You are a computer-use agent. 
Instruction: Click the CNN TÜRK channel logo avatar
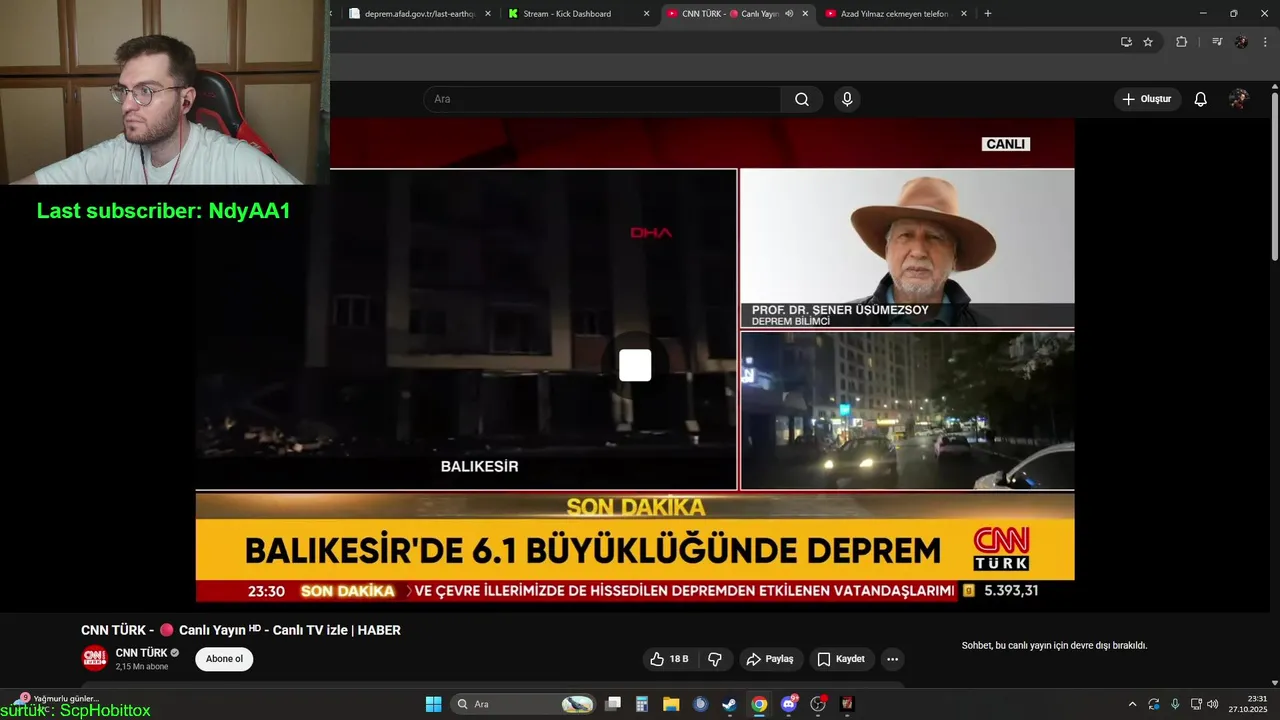[94, 658]
